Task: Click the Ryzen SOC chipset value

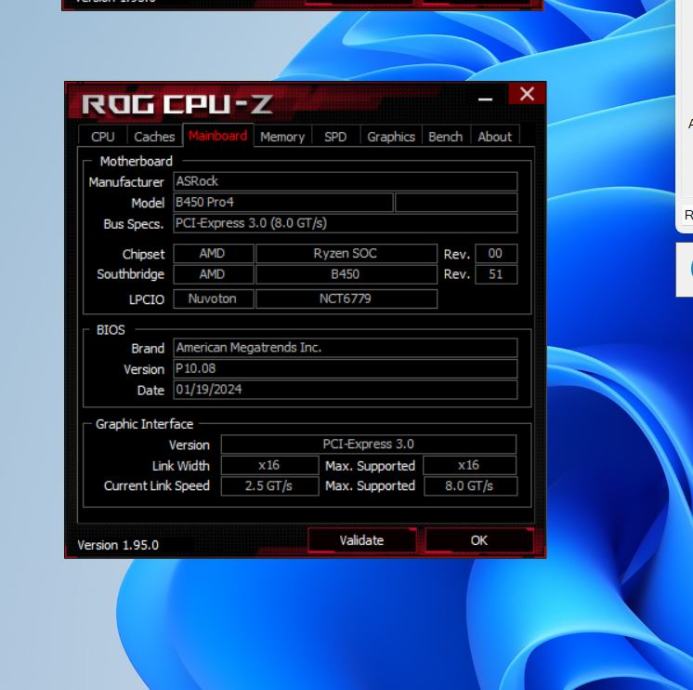Action: [x=346, y=254]
